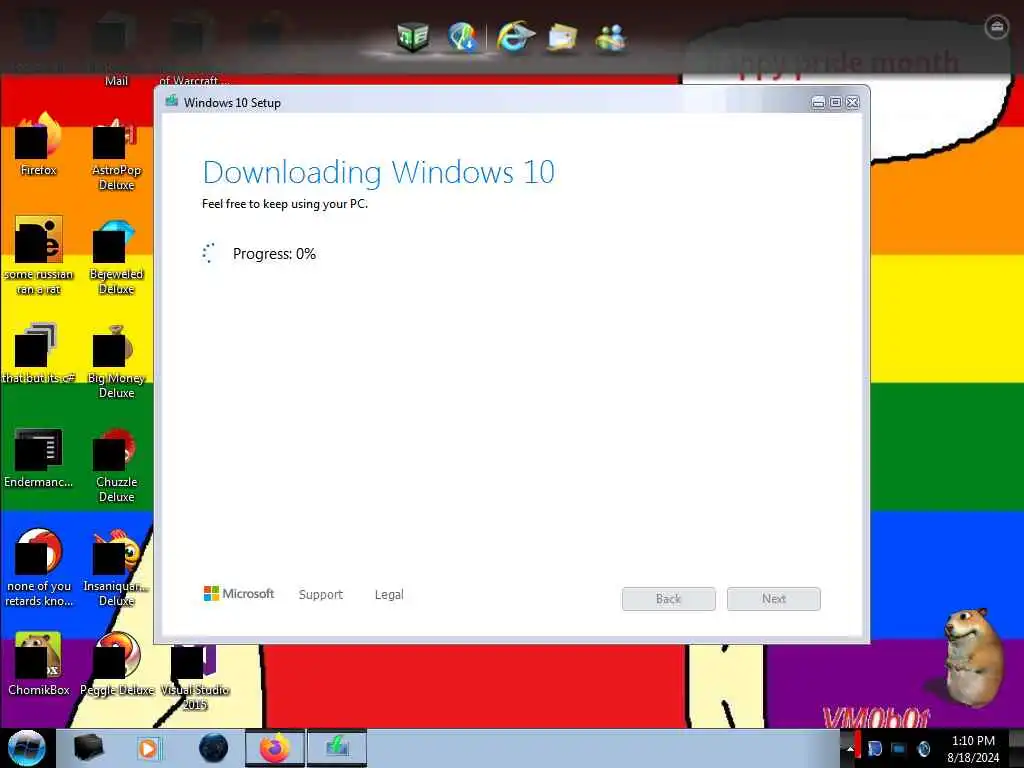1024x768 pixels.
Task: Open the mail envelope icon in the top dock
Action: click(562, 37)
